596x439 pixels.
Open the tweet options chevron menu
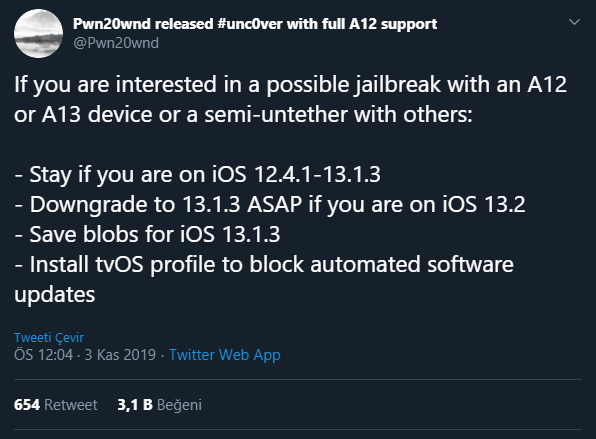[574, 22]
